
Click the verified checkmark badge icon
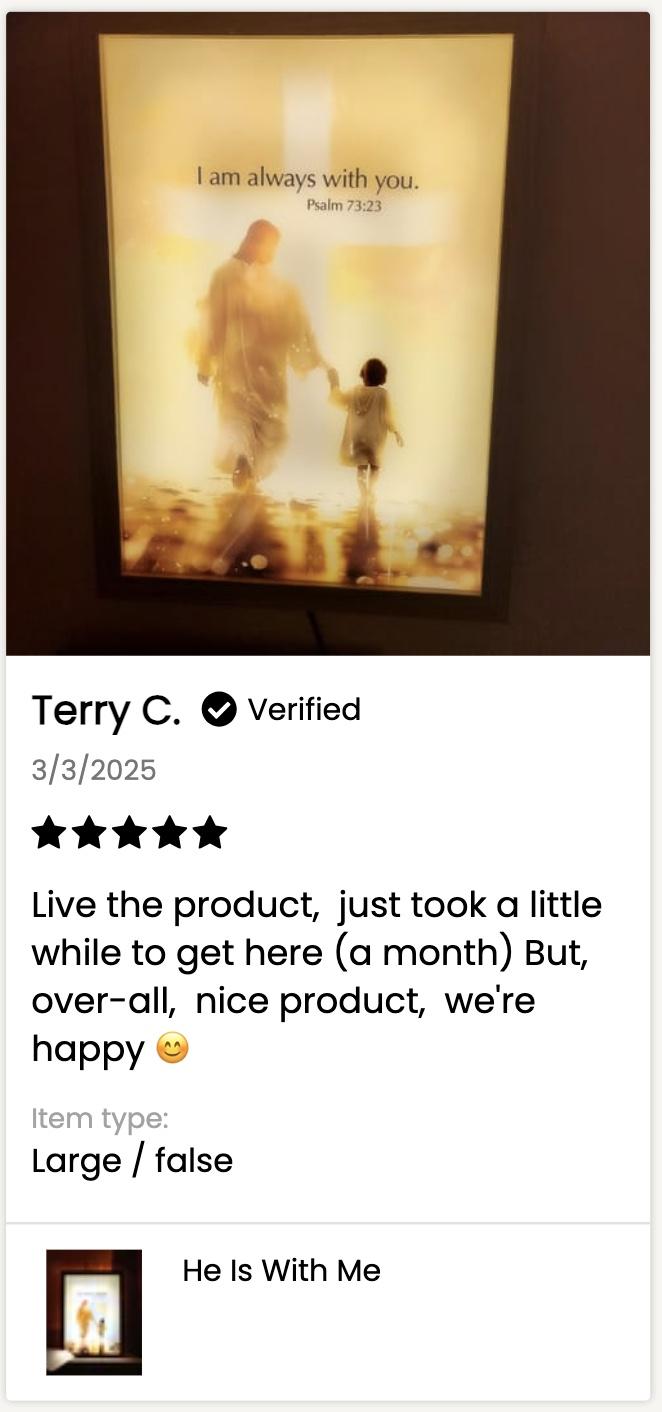[x=219, y=710]
